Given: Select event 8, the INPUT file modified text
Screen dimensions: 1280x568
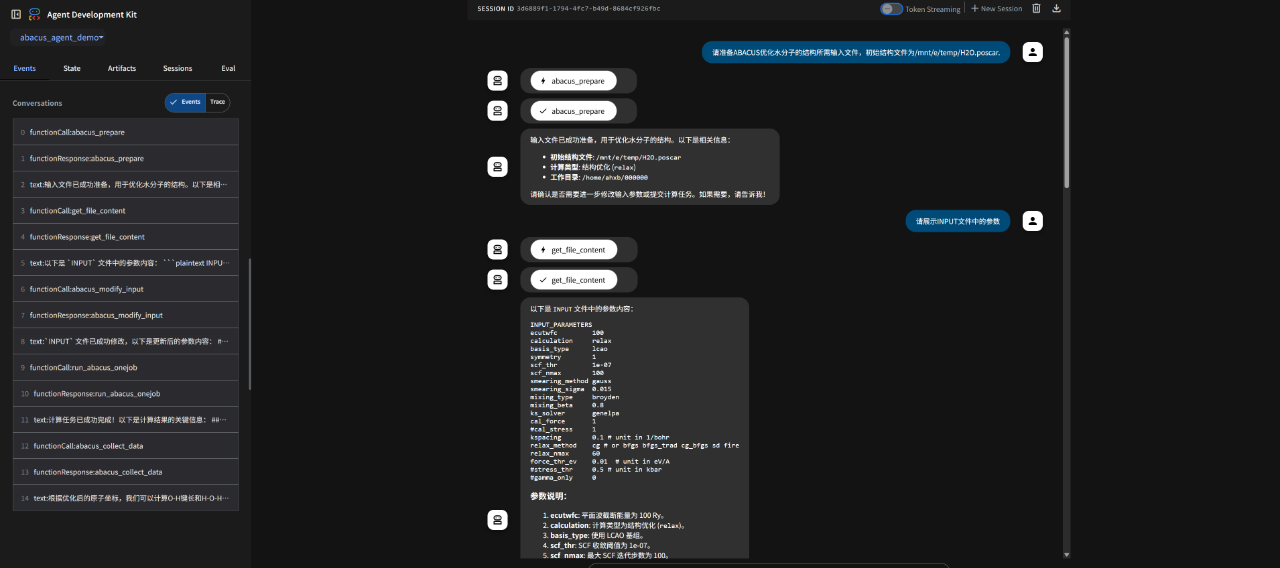Looking at the screenshot, I should pos(126,341).
